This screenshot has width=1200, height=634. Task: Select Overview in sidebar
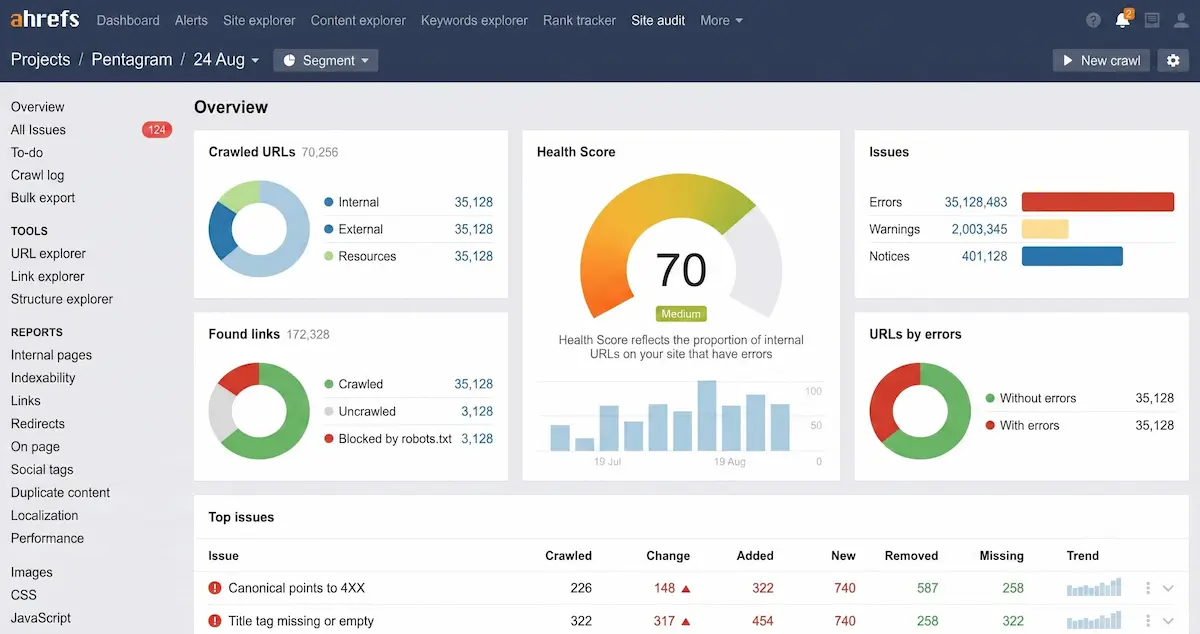tap(38, 107)
